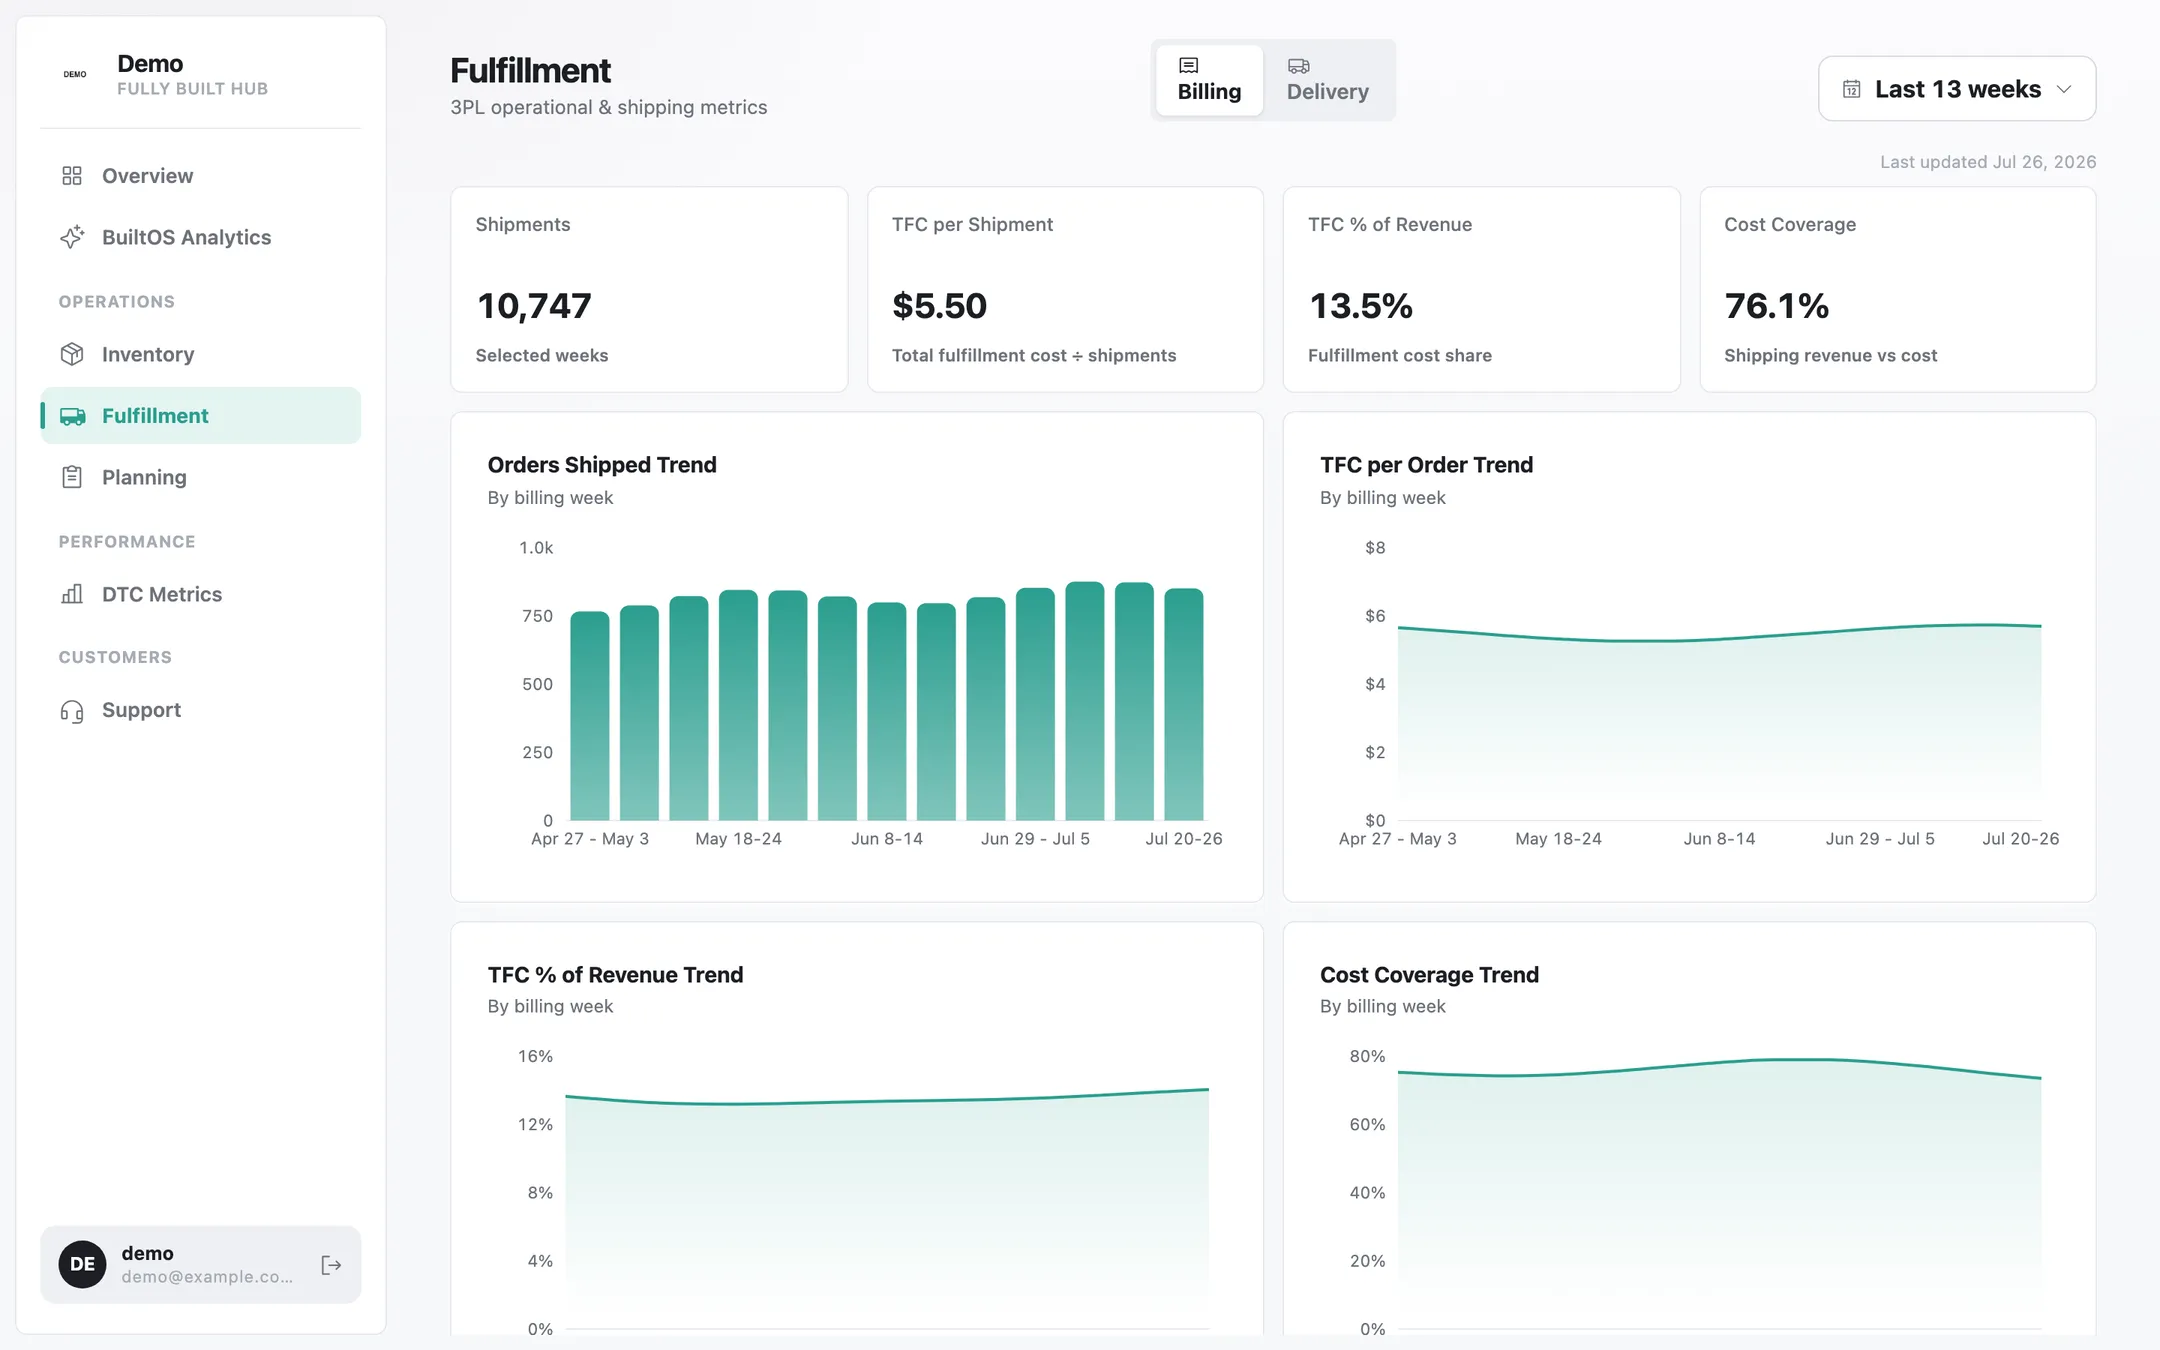Viewport: 2160px width, 1350px height.
Task: Open the Last 13 weeks dropdown
Action: pos(1956,89)
